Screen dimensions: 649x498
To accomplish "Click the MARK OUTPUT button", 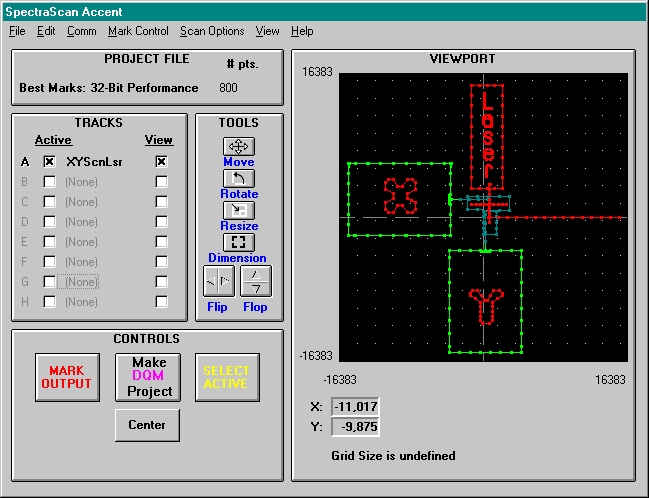I will (67, 377).
